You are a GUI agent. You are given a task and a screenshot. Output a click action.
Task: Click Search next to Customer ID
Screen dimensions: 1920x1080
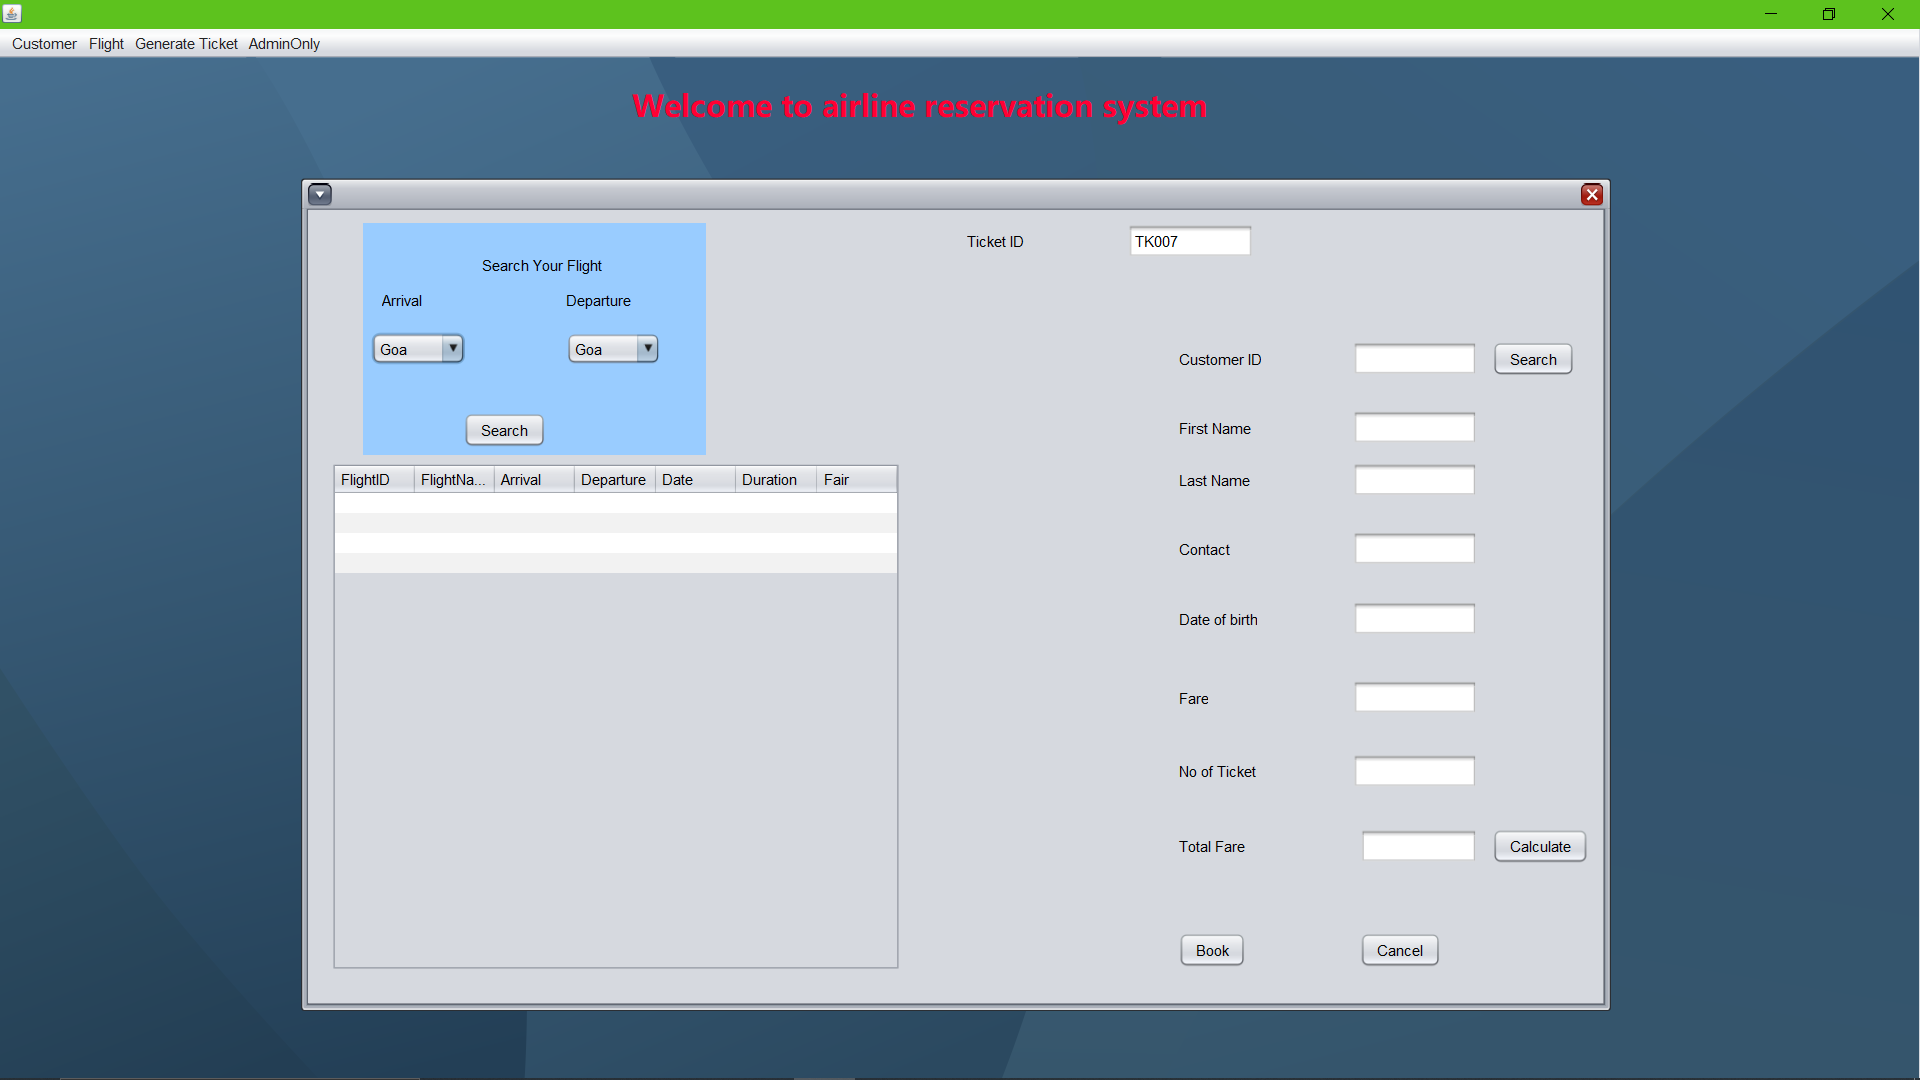coord(1532,358)
